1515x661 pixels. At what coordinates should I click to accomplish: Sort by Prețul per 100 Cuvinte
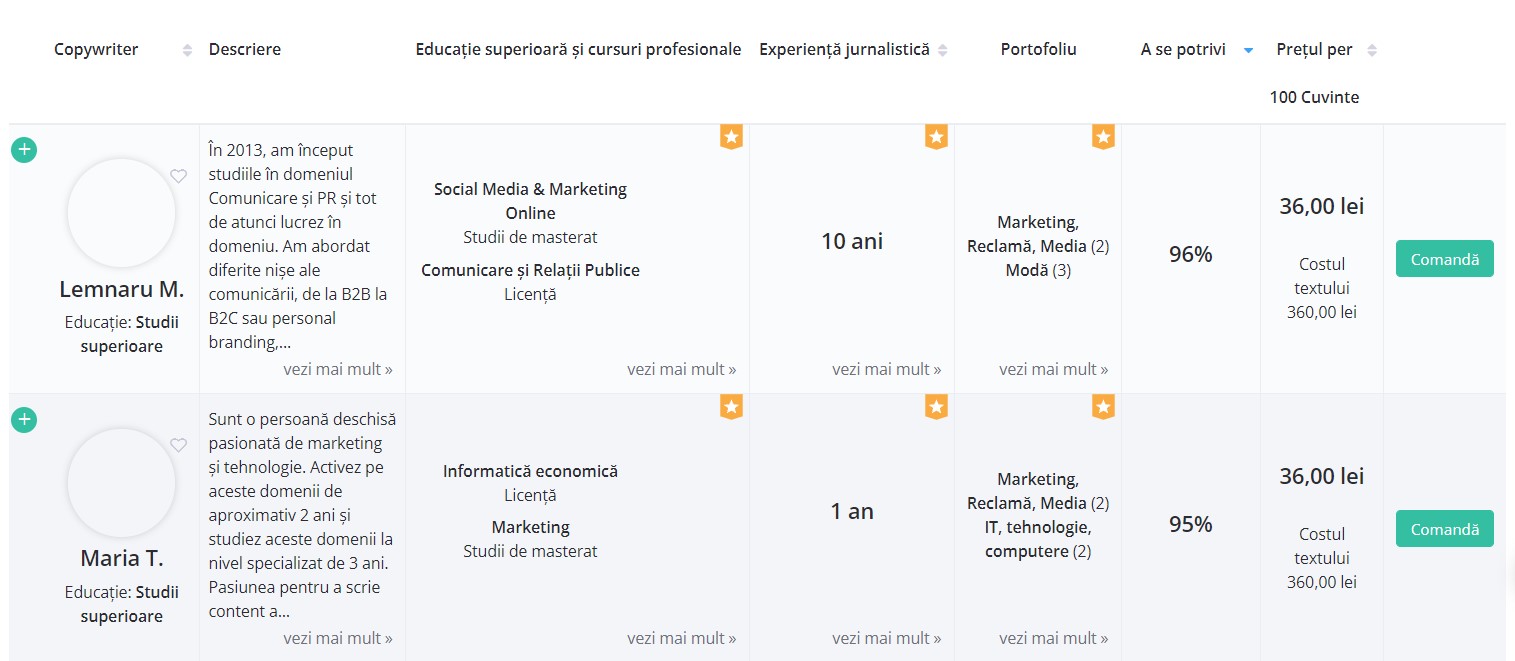1372,50
